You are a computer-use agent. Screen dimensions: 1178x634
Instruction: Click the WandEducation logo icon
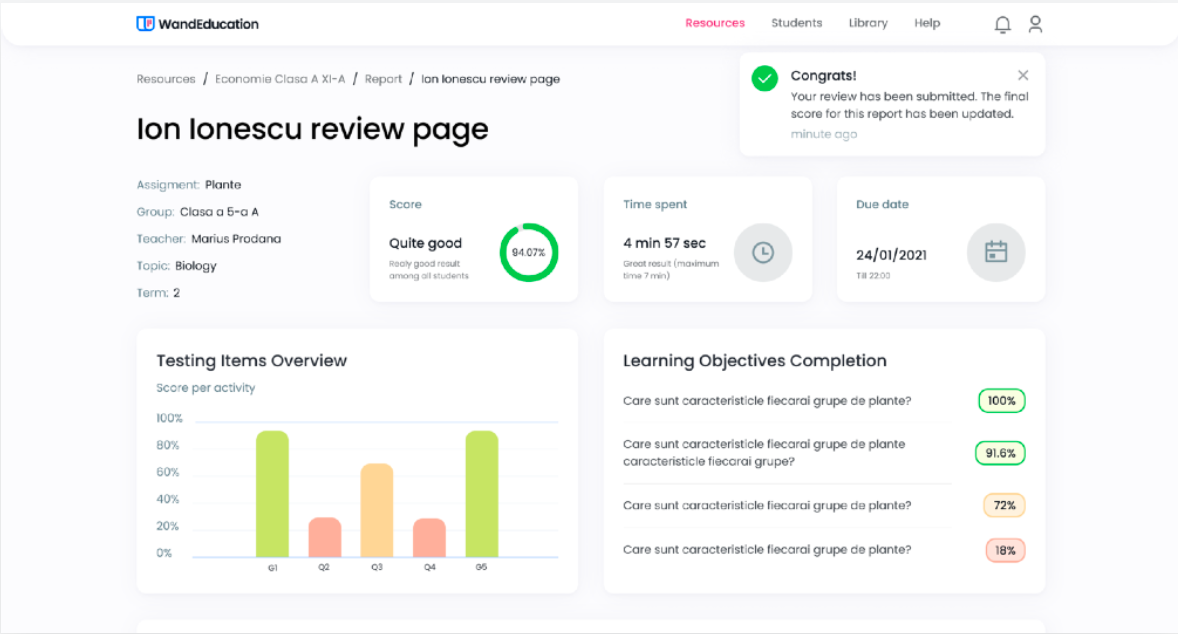145,23
